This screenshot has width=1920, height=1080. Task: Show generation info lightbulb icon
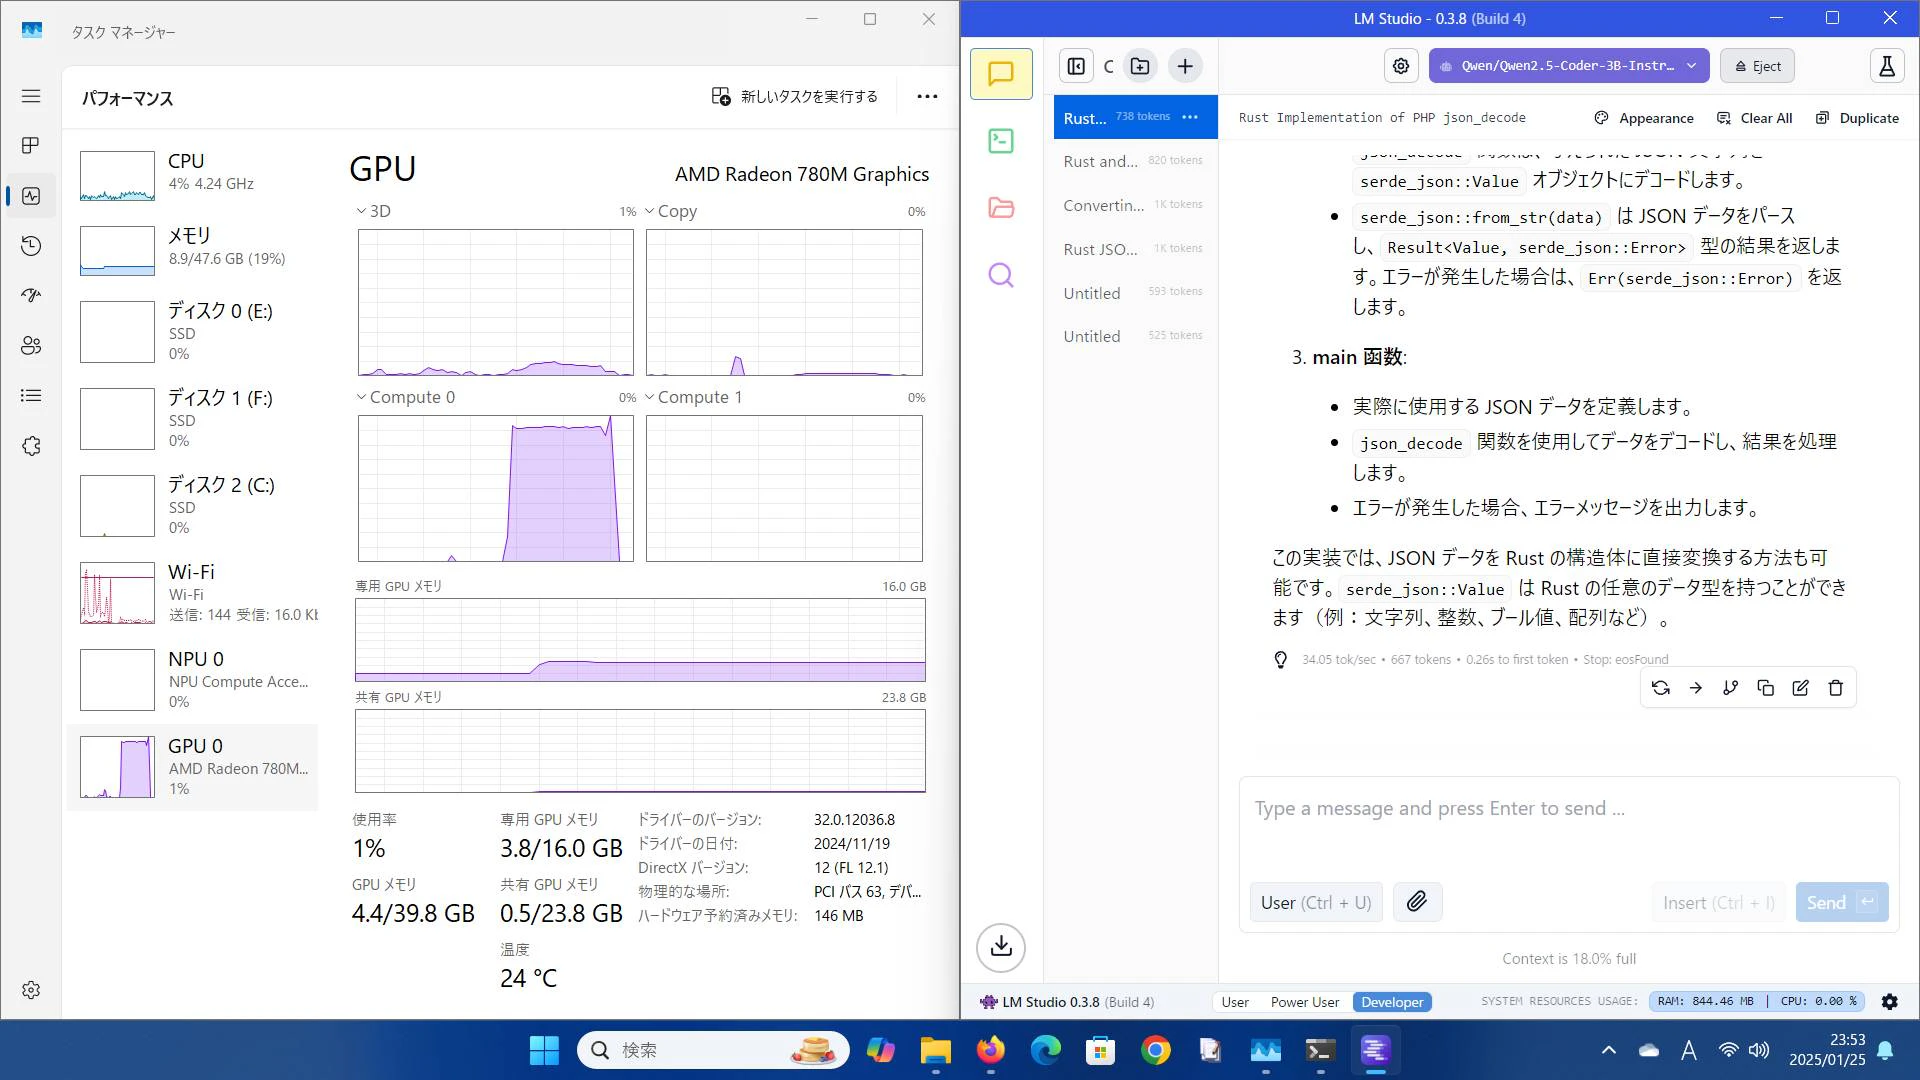(x=1281, y=660)
